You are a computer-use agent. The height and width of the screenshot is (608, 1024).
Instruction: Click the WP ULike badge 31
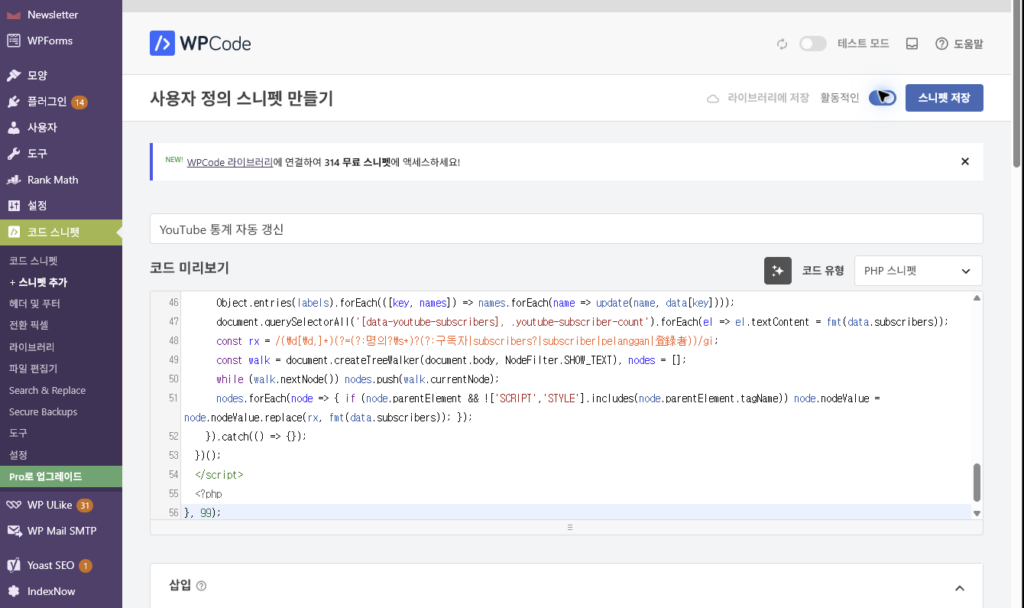(84, 505)
